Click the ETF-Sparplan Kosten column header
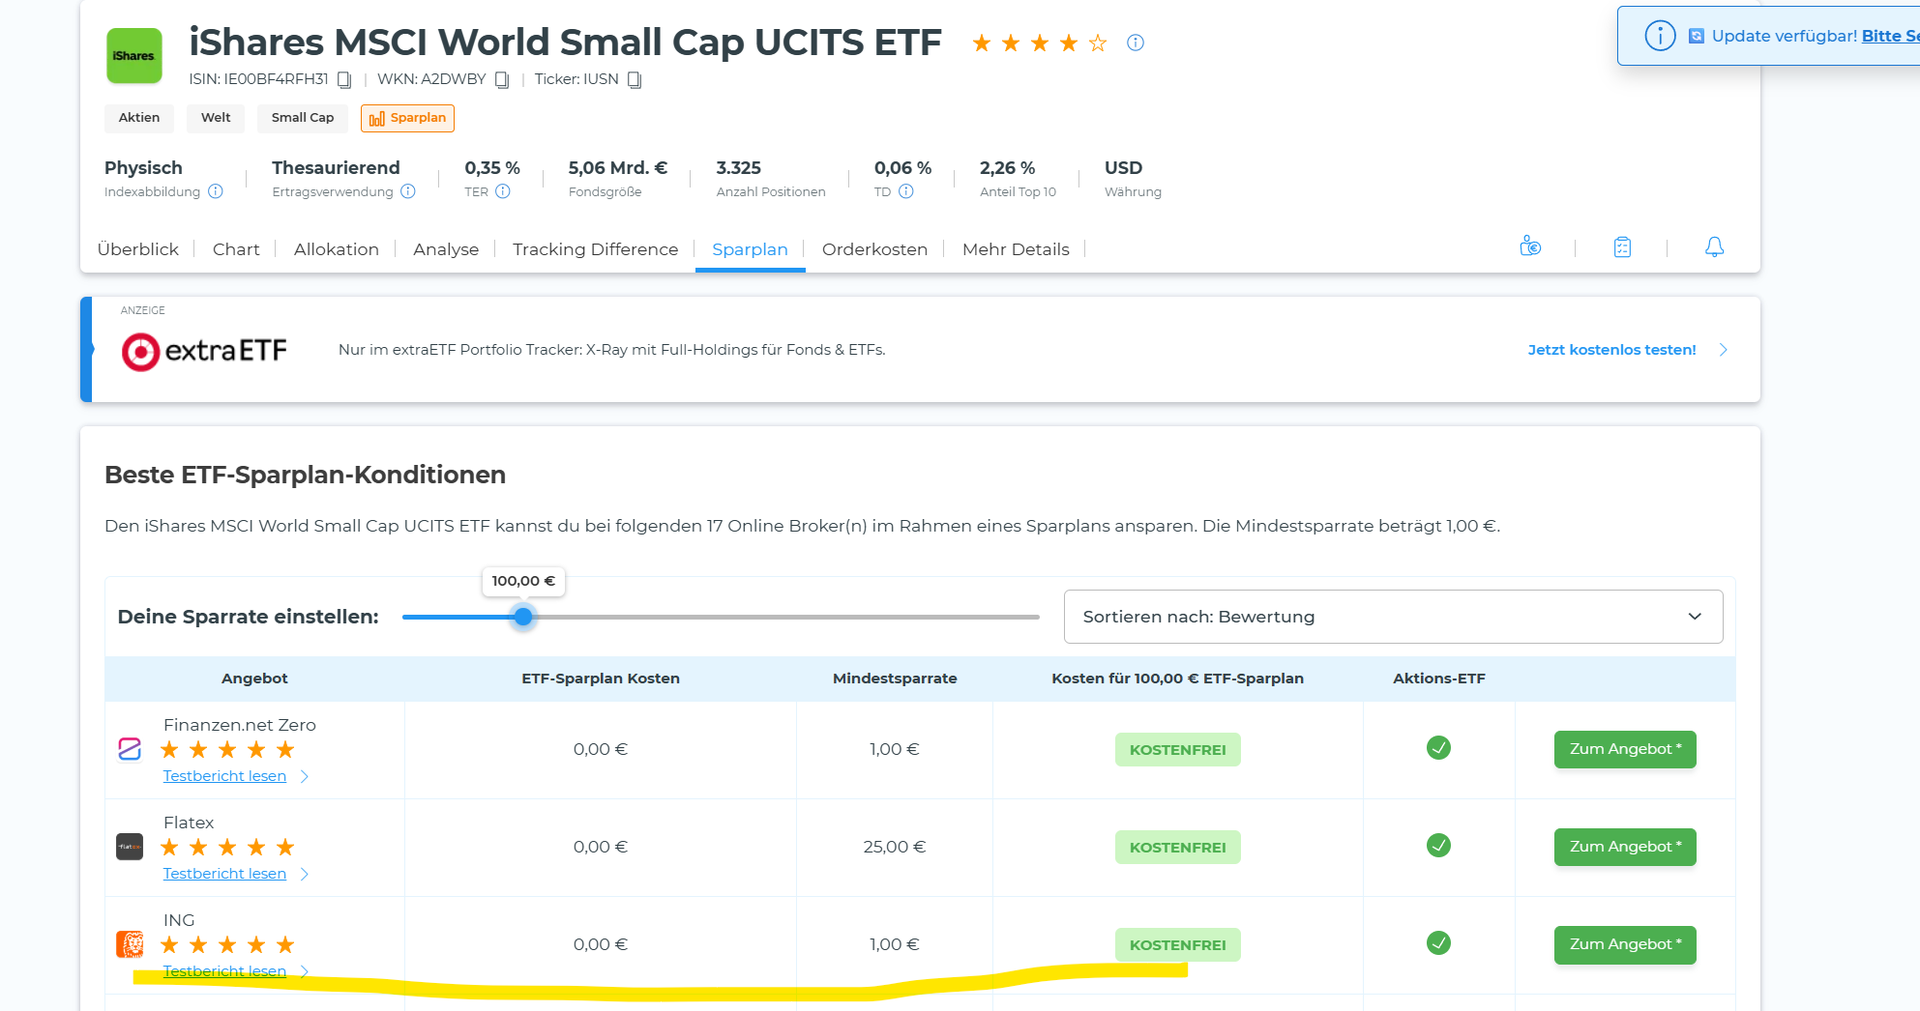 601,679
